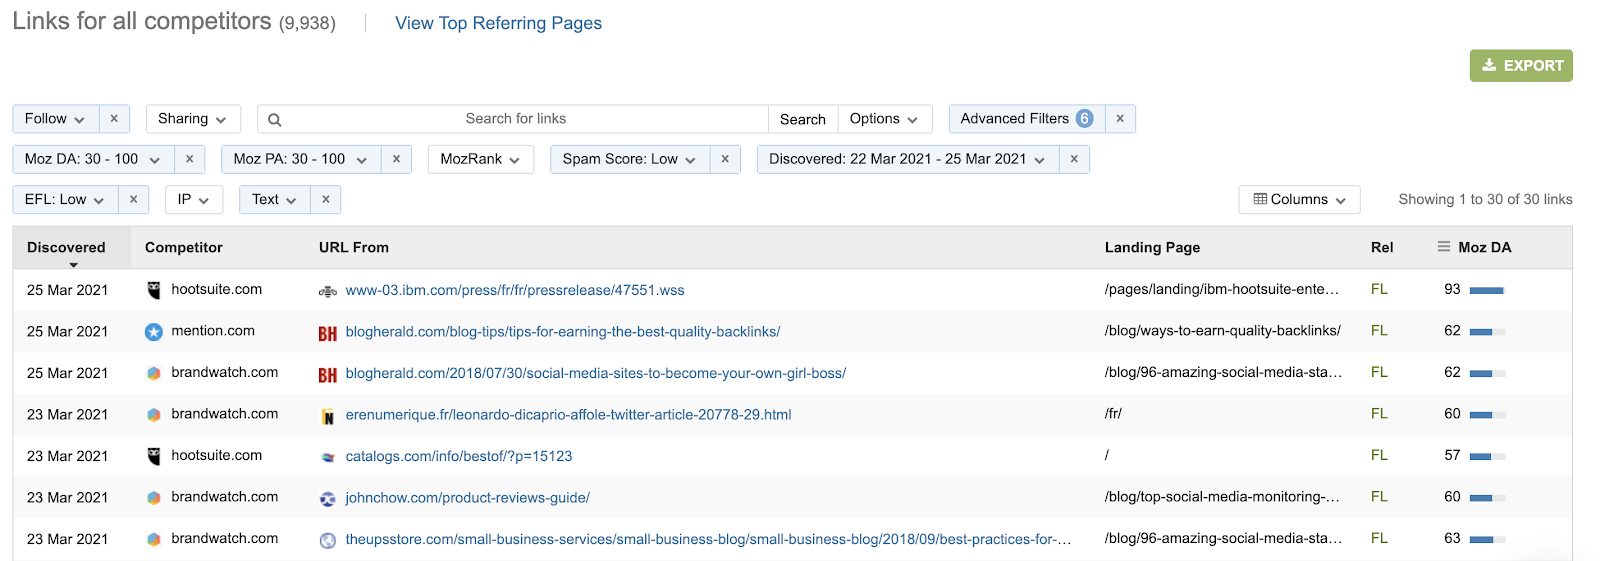Click the hootsuite owl icon in the ibm.com row

(x=154, y=290)
